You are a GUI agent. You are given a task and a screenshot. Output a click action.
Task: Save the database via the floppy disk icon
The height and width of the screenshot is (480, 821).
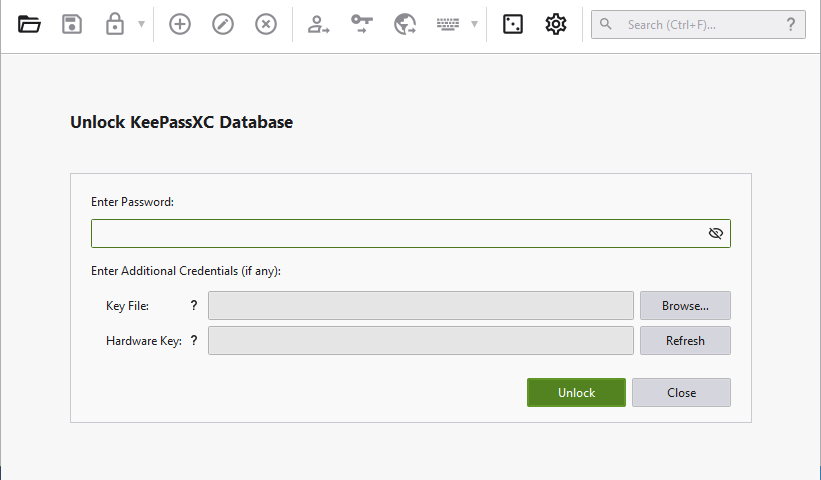[x=72, y=24]
